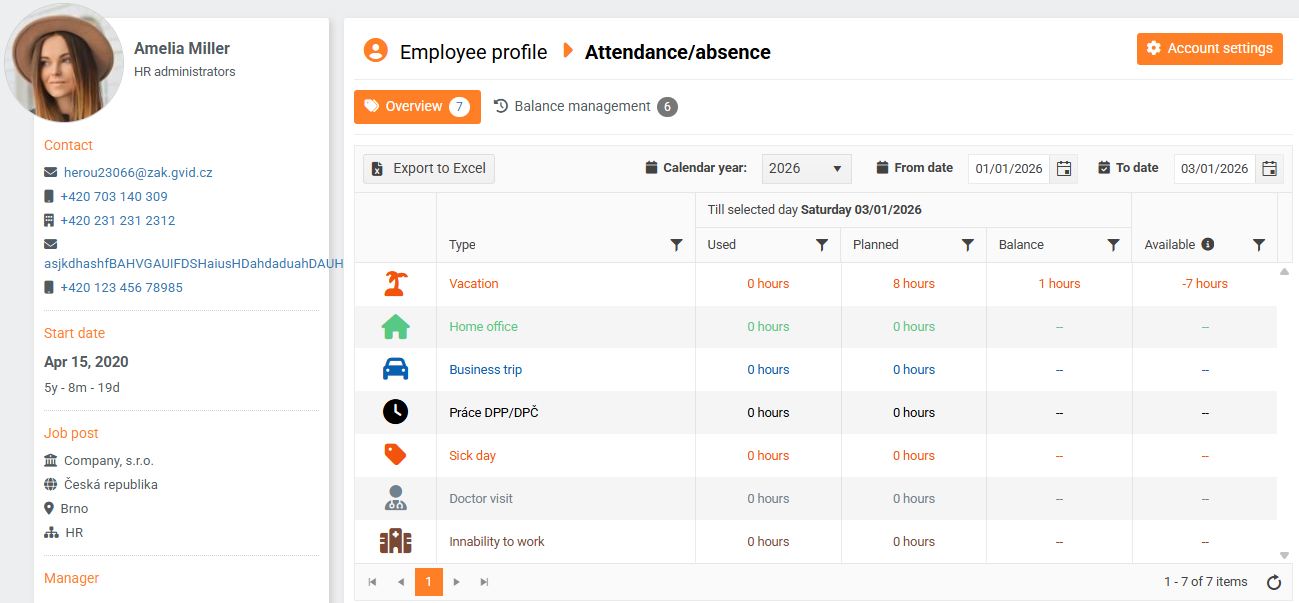
Task: Click the Sick day tag icon
Action: point(395,455)
